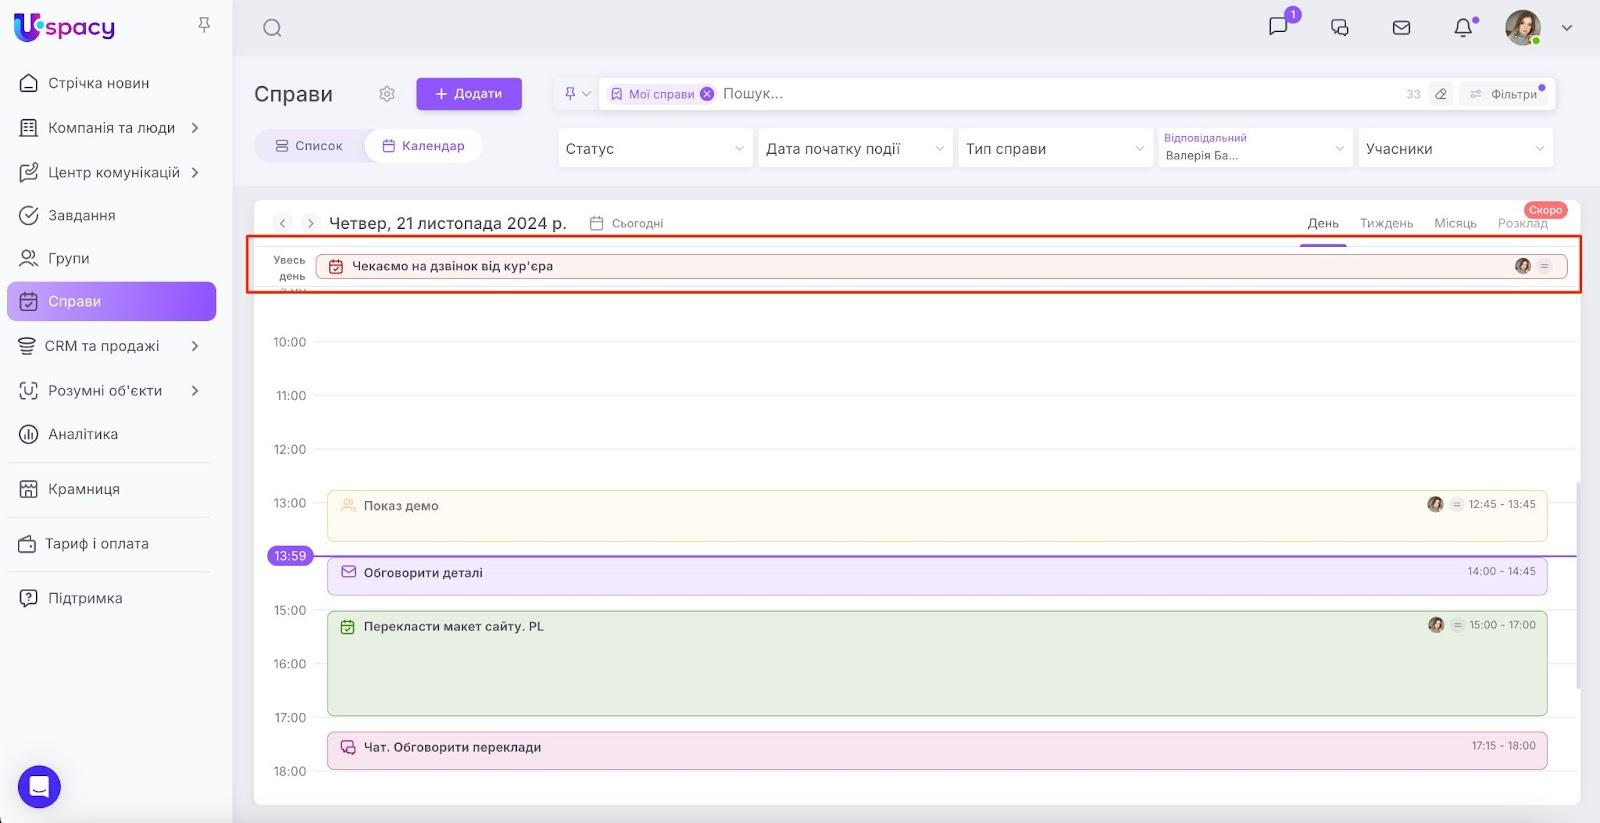Click the Додати button
Screen dimensions: 1600x823
click(469, 94)
